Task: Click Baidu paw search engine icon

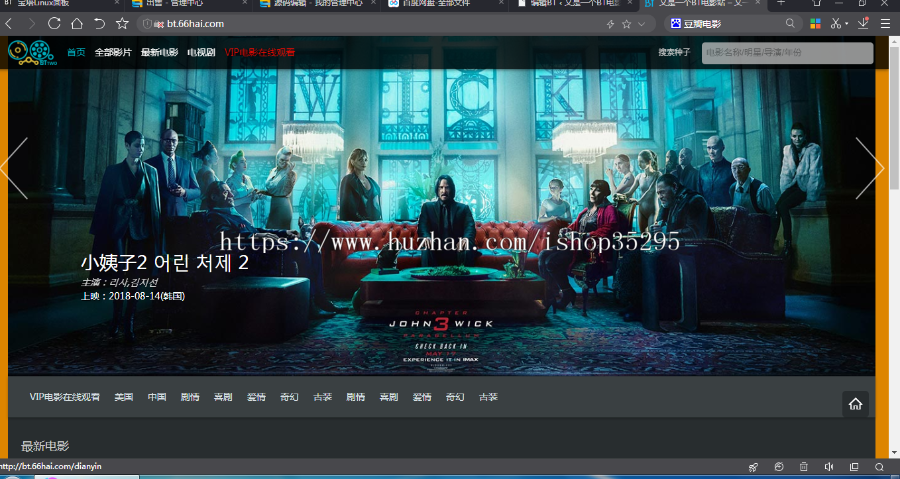Action: [x=676, y=24]
